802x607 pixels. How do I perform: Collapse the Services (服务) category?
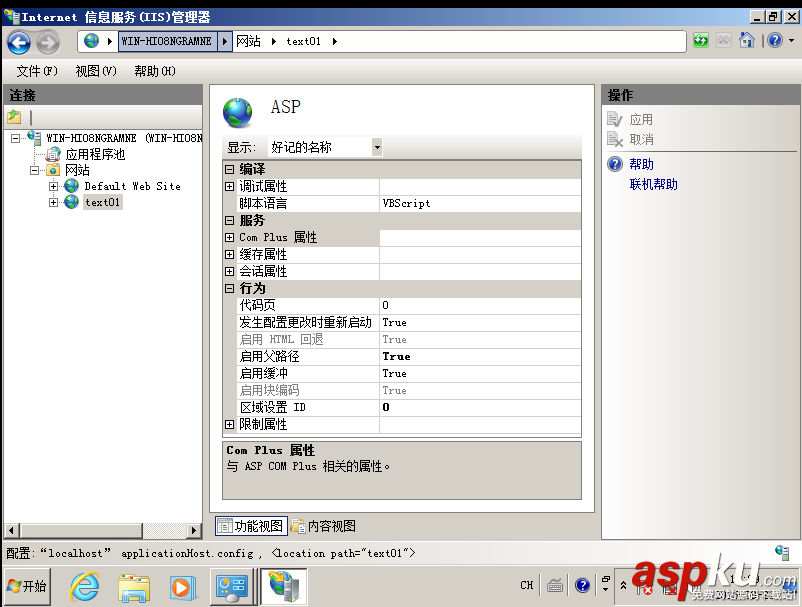(x=230, y=220)
